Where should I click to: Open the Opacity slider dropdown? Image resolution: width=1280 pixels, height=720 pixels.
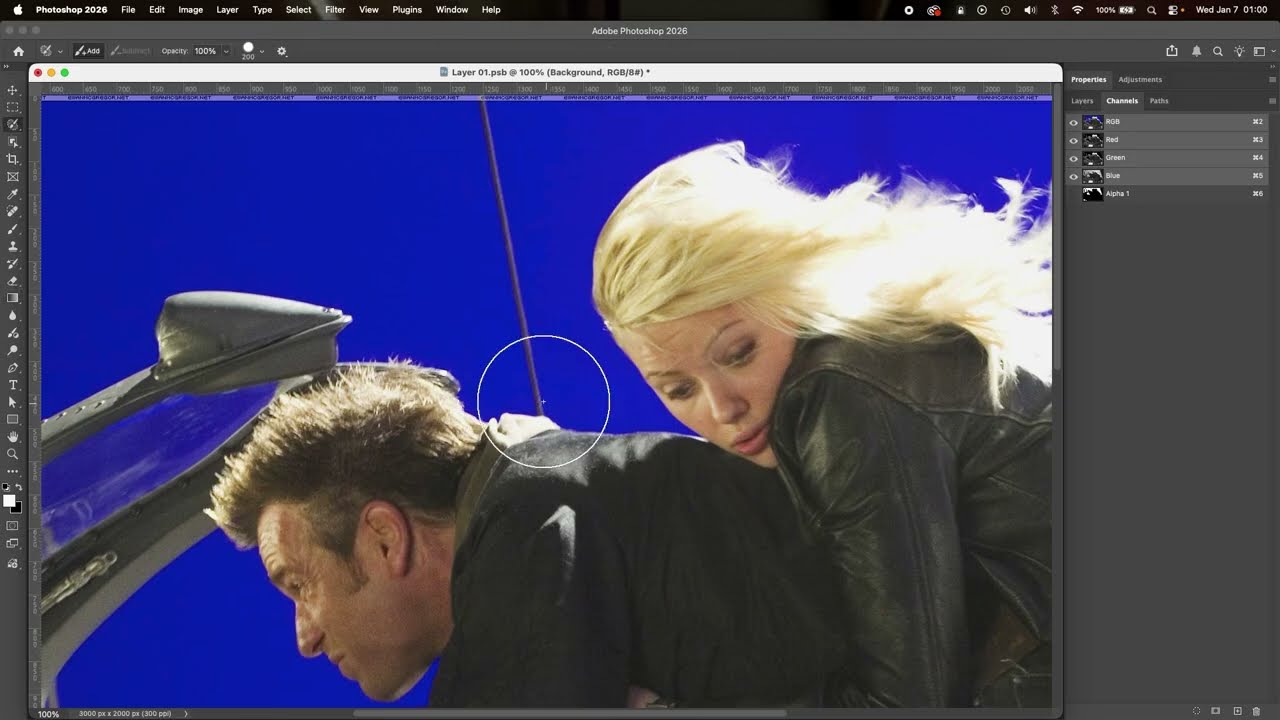226,51
